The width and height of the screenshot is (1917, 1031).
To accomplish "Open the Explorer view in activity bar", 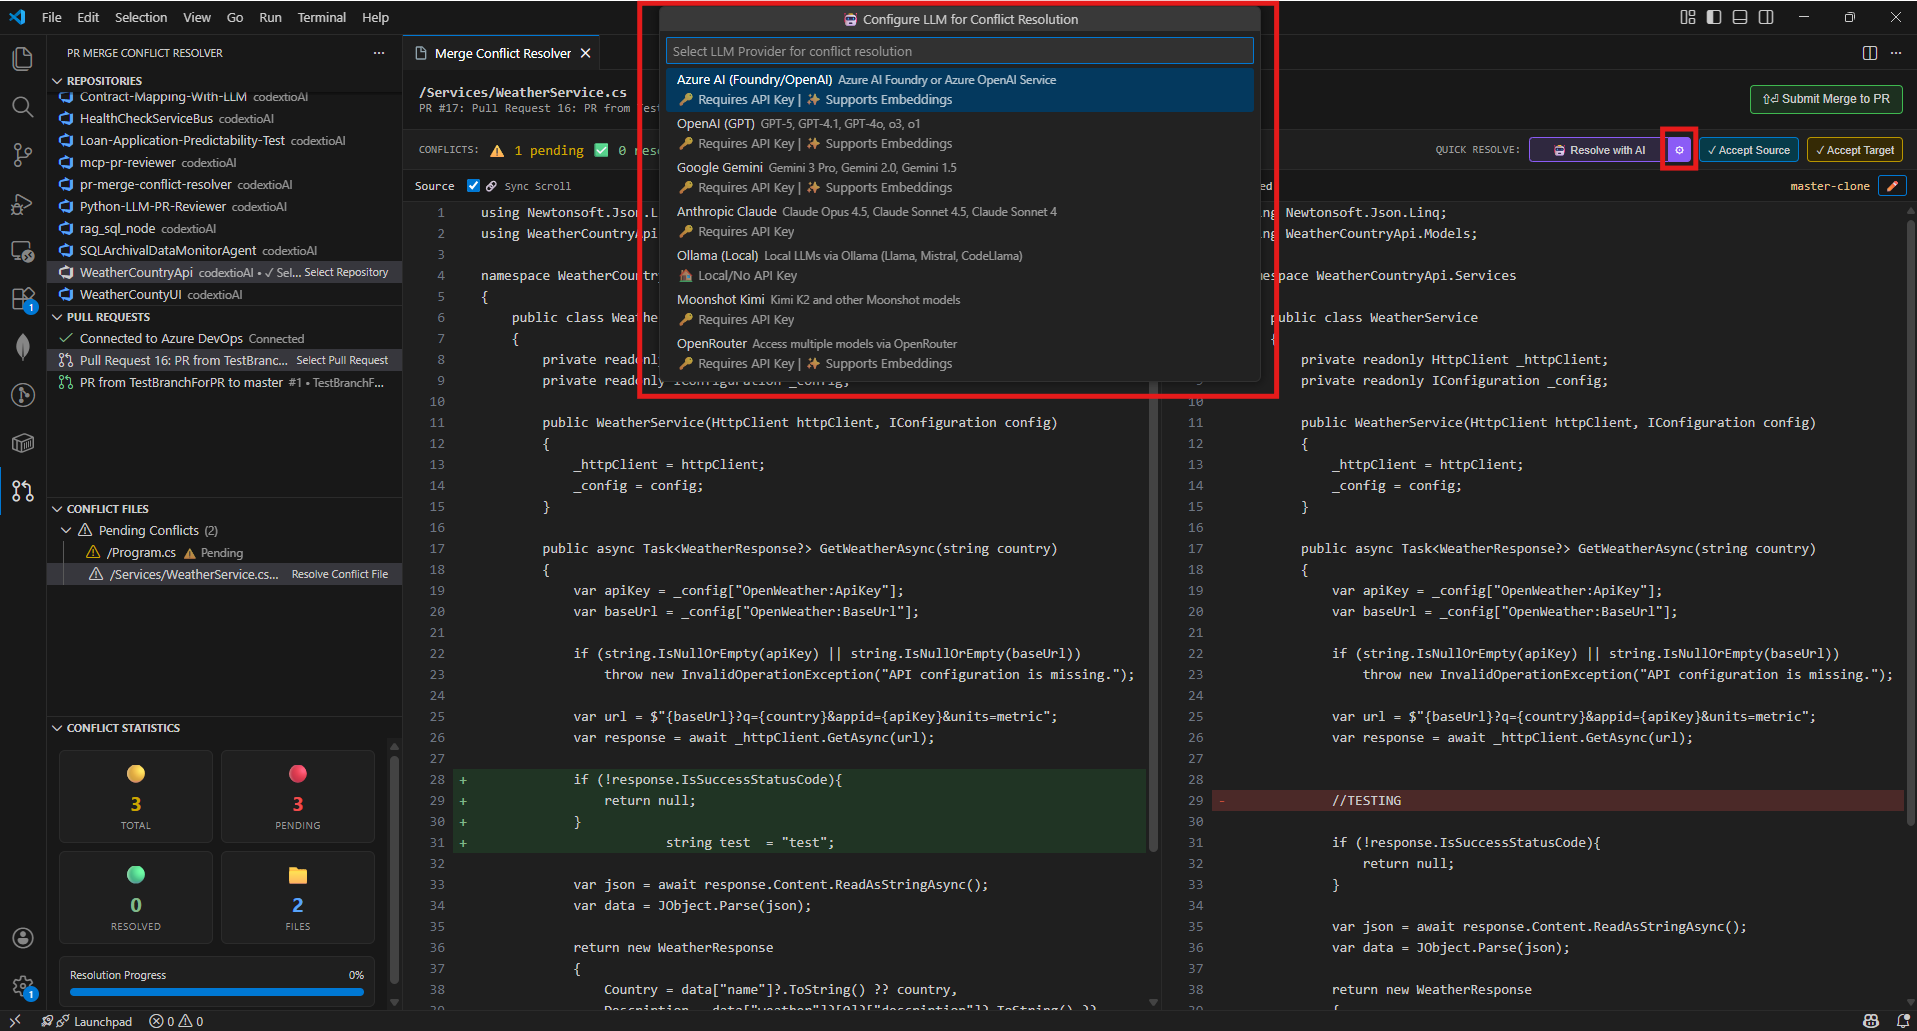I will coord(22,59).
